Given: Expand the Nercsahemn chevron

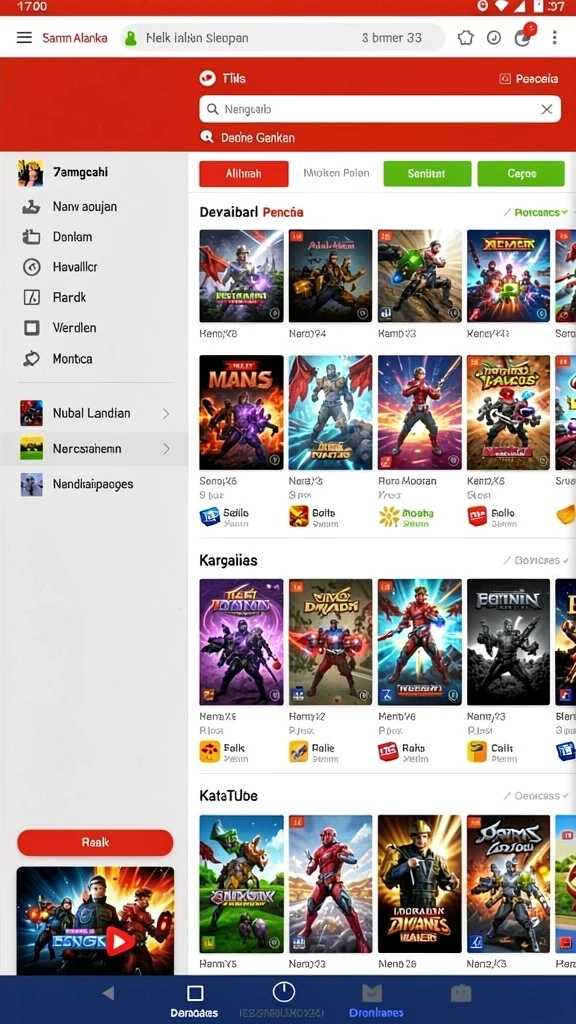Looking at the screenshot, I should (x=166, y=449).
